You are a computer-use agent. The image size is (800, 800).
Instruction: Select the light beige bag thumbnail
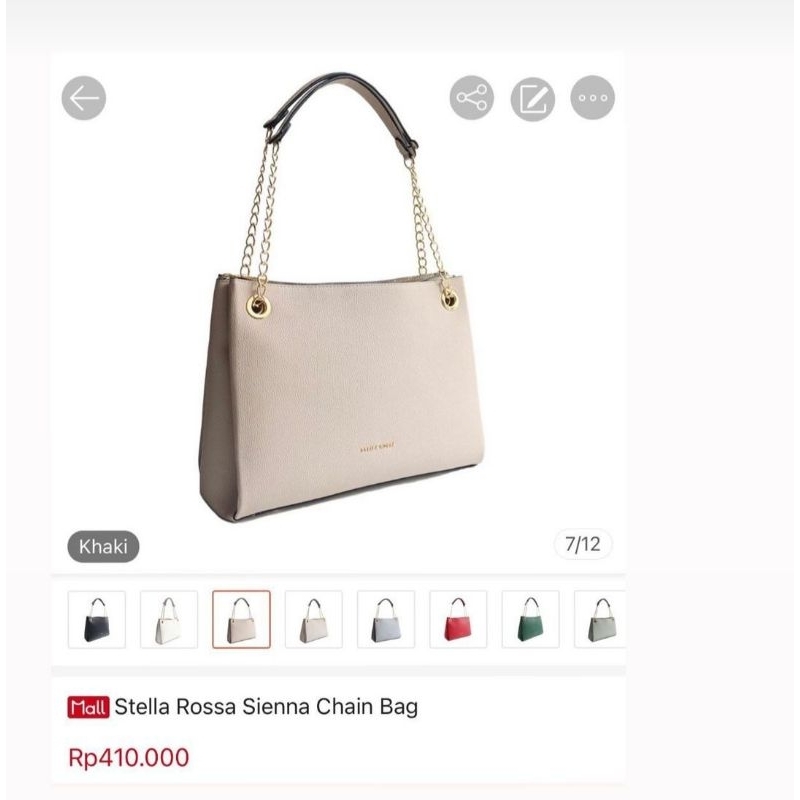pos(314,619)
